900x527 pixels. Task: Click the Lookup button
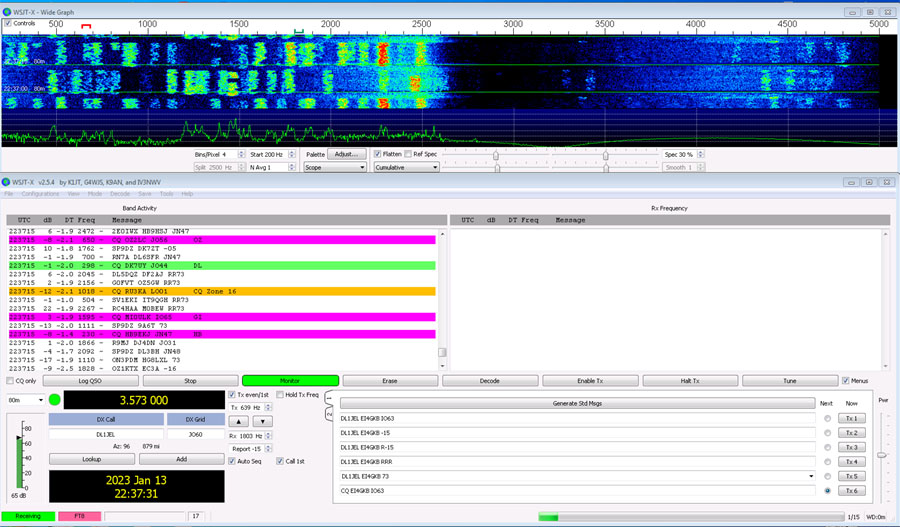click(92, 459)
